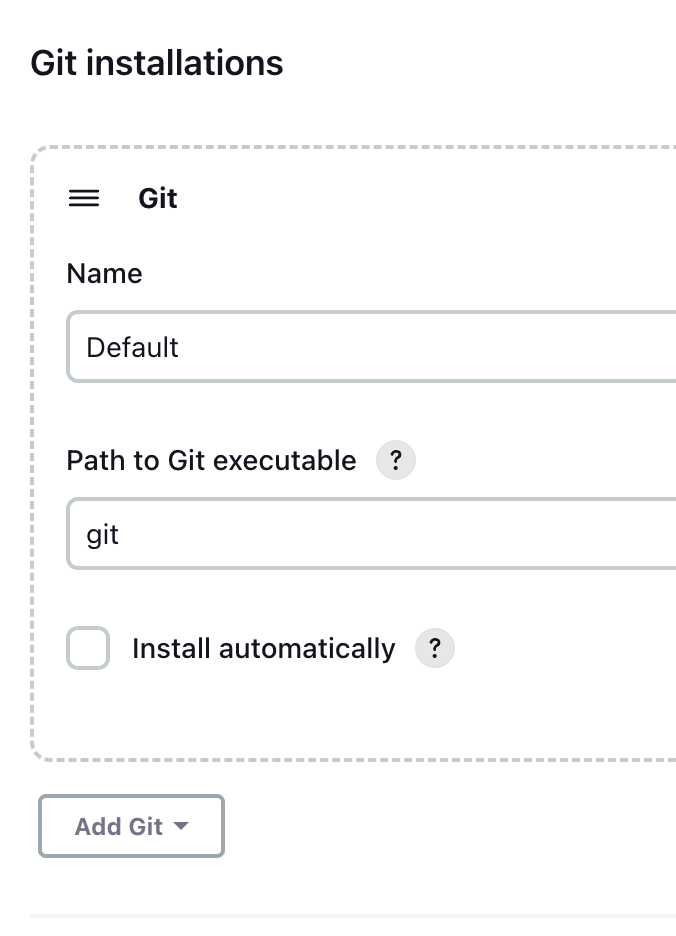This screenshot has width=676, height=936.
Task: Click the caret arrow on Add Git
Action: click(181, 826)
